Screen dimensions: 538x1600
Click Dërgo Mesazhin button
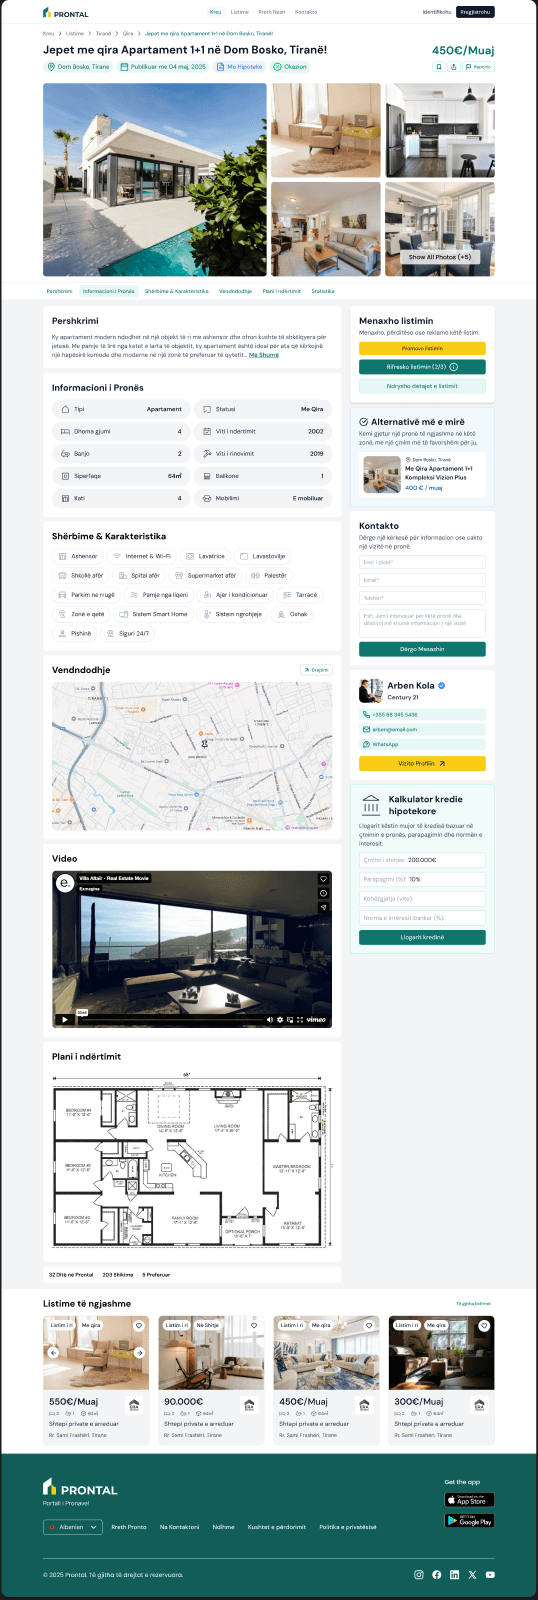coord(422,649)
